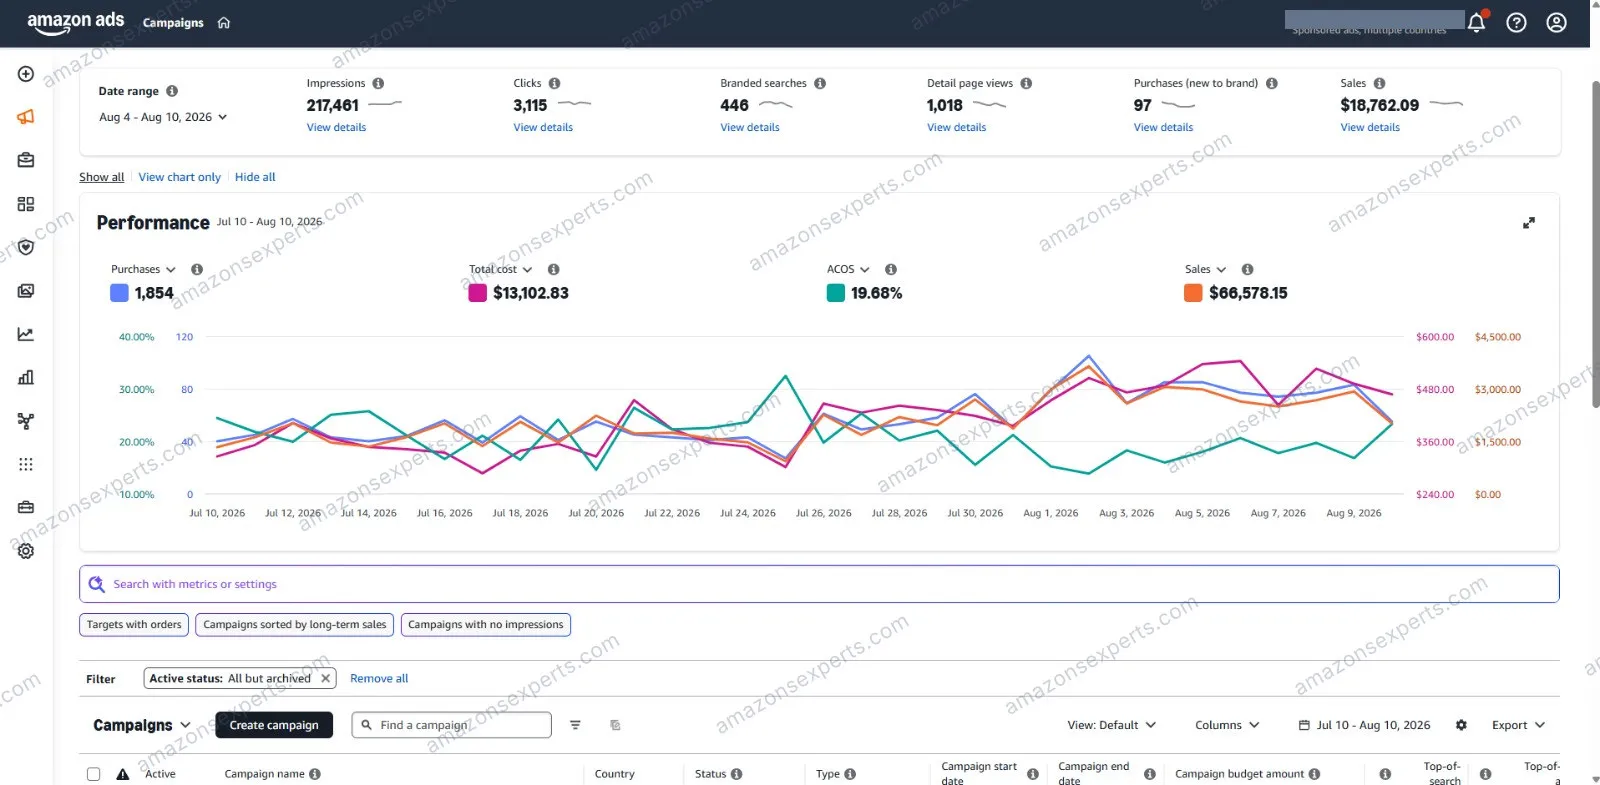
Task: Select View chart only option
Action: click(x=180, y=177)
